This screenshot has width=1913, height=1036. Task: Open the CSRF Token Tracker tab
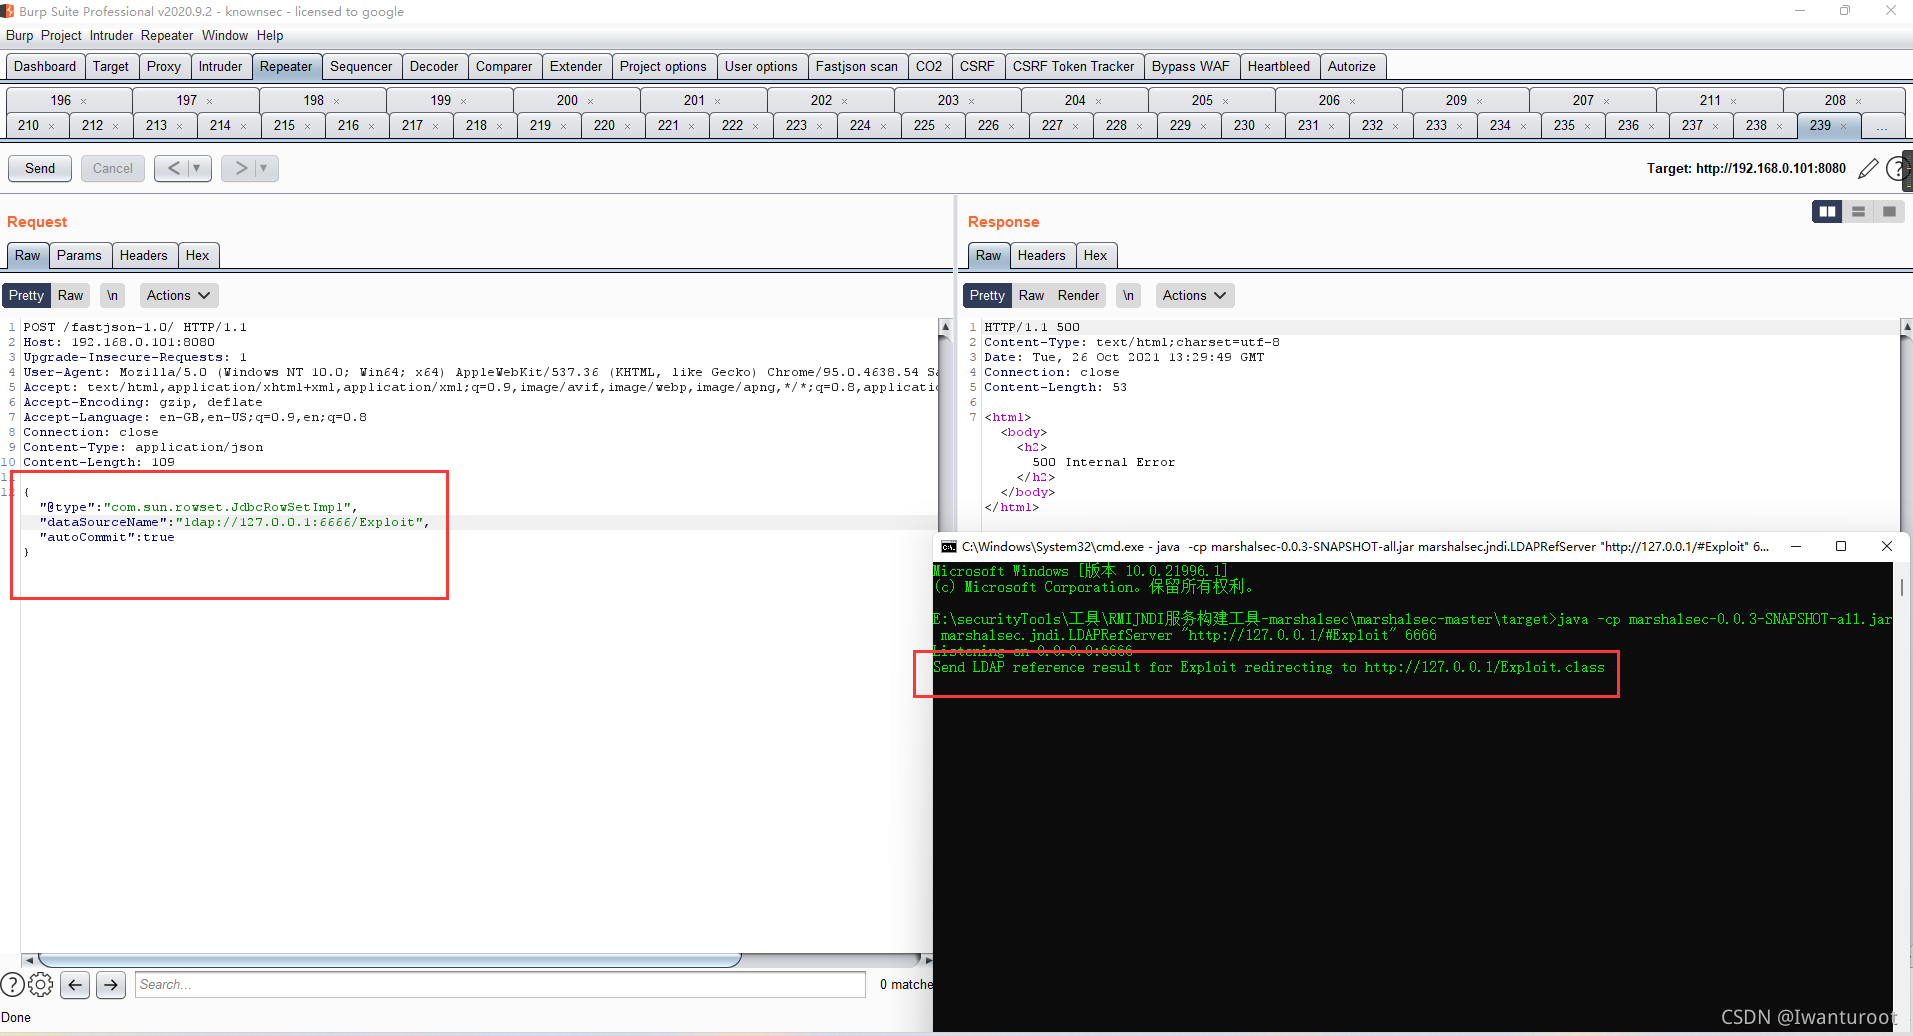pos(1074,67)
